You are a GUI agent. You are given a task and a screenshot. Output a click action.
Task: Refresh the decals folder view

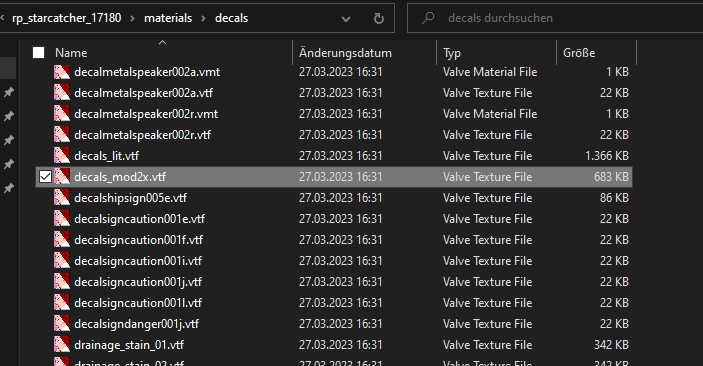pyautogui.click(x=379, y=18)
